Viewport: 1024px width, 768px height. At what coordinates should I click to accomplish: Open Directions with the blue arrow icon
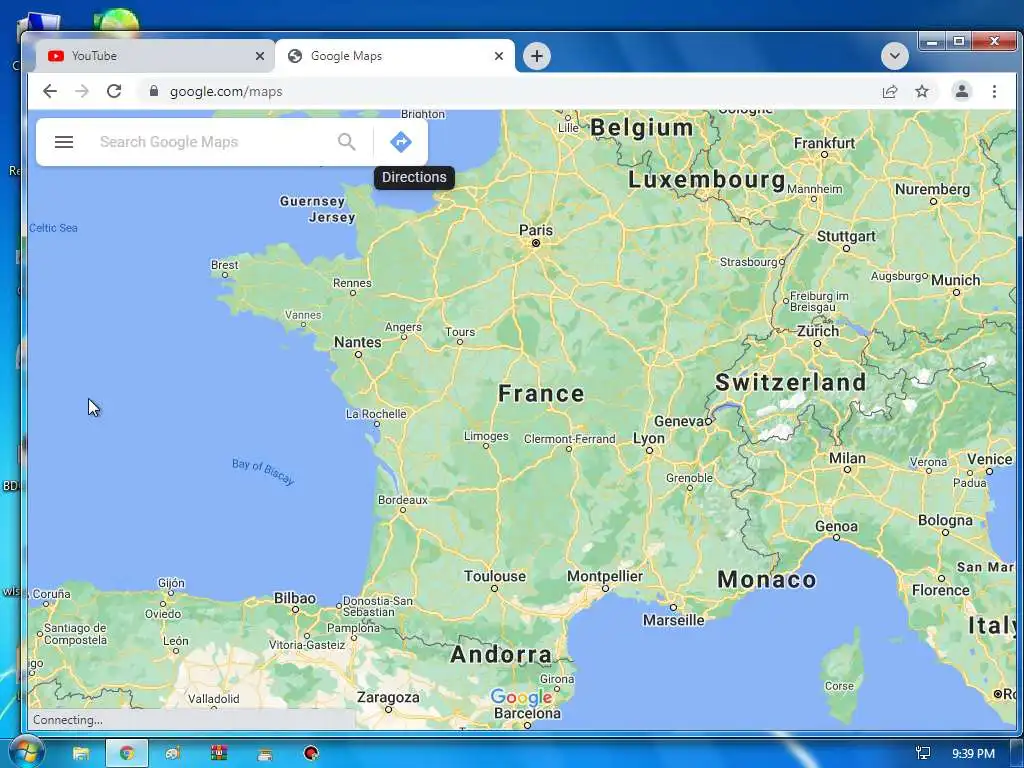point(401,142)
